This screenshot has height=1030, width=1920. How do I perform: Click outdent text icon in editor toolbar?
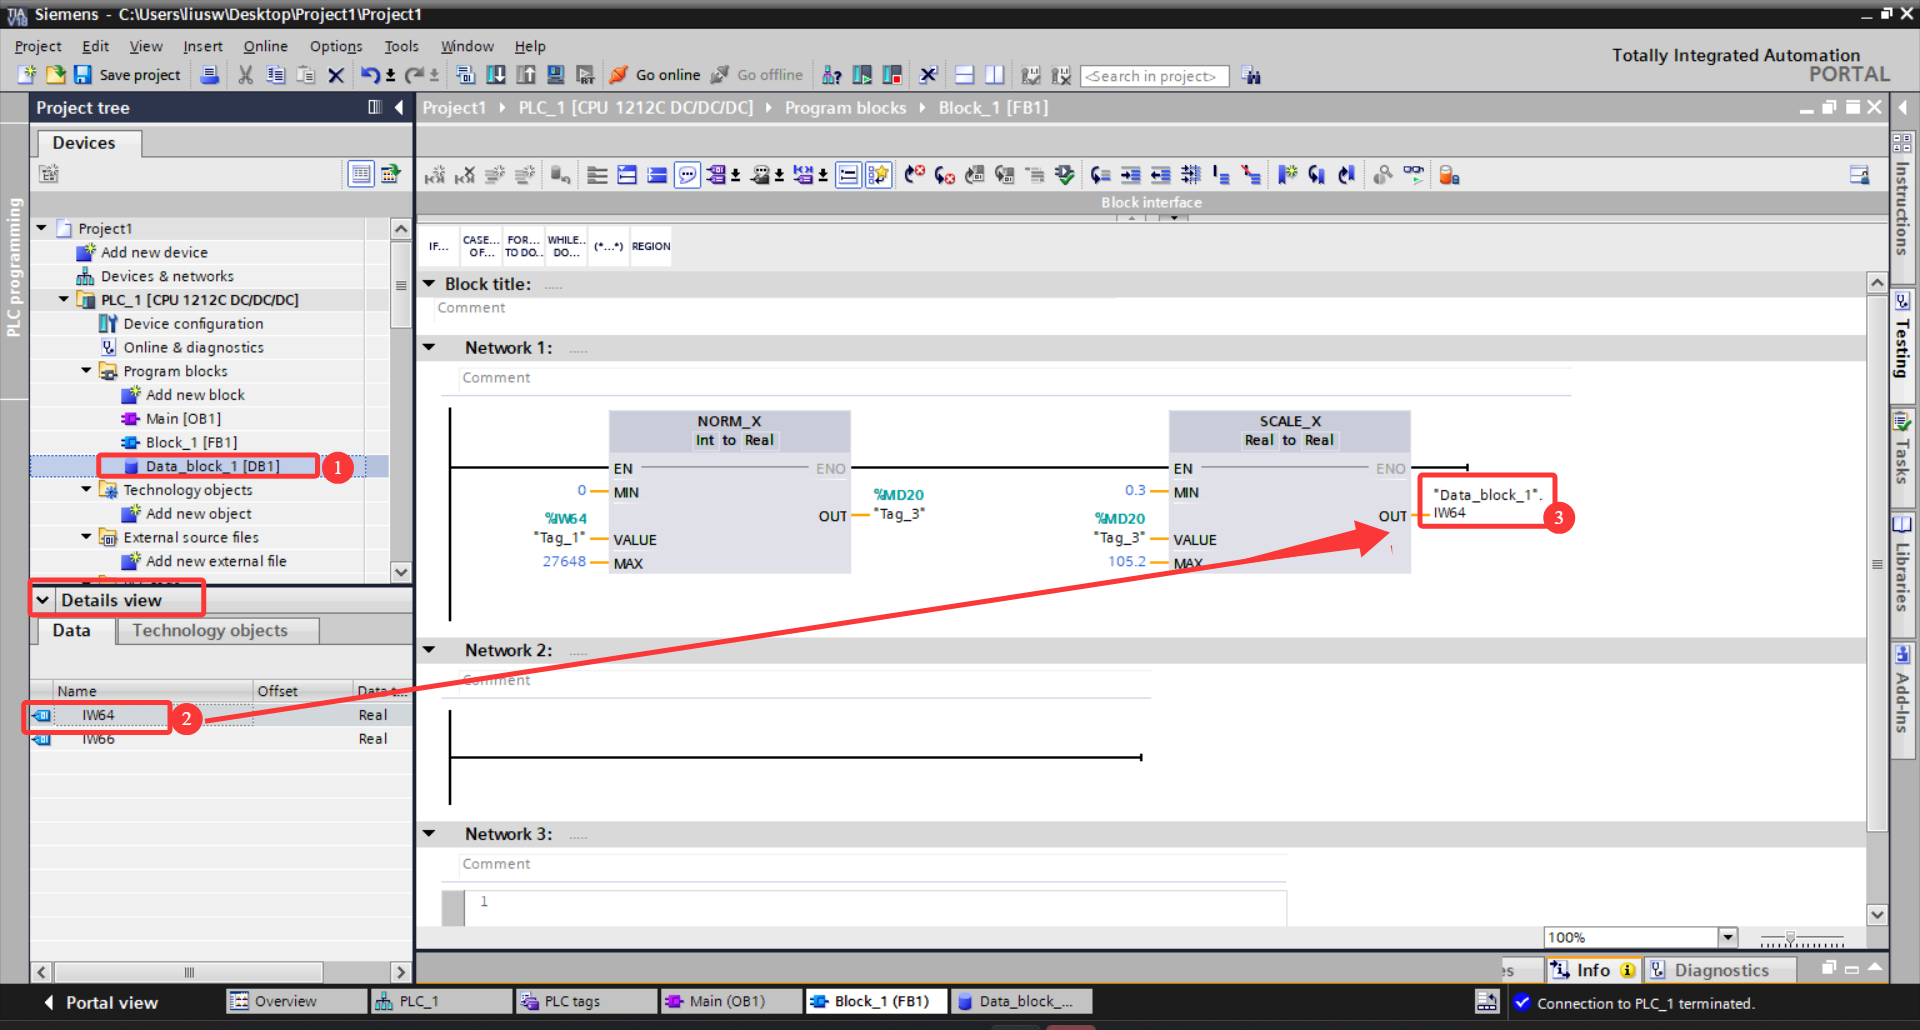pos(1160,175)
